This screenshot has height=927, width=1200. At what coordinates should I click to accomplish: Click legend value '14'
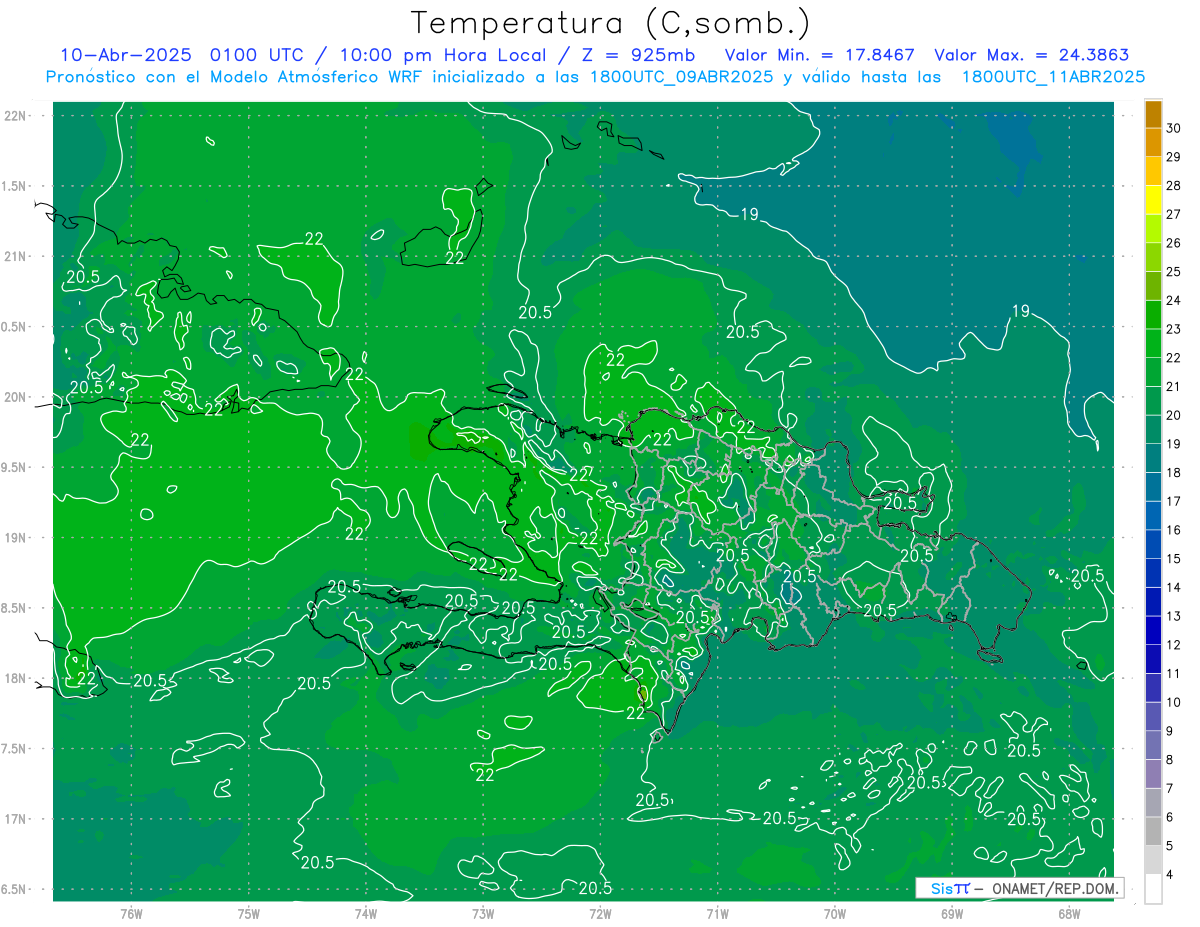coord(1174,588)
